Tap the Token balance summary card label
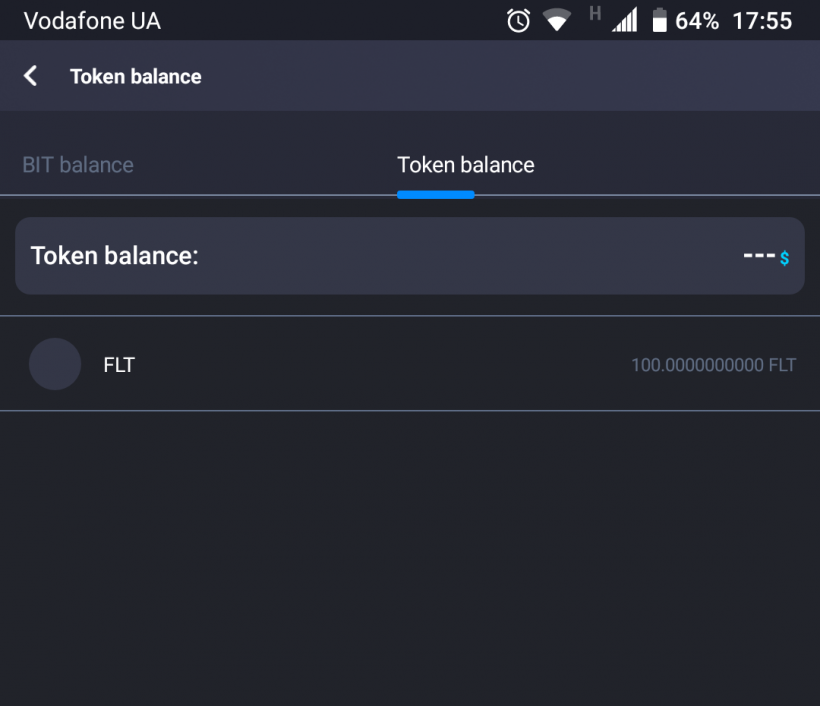This screenshot has width=820, height=706. [x=115, y=256]
